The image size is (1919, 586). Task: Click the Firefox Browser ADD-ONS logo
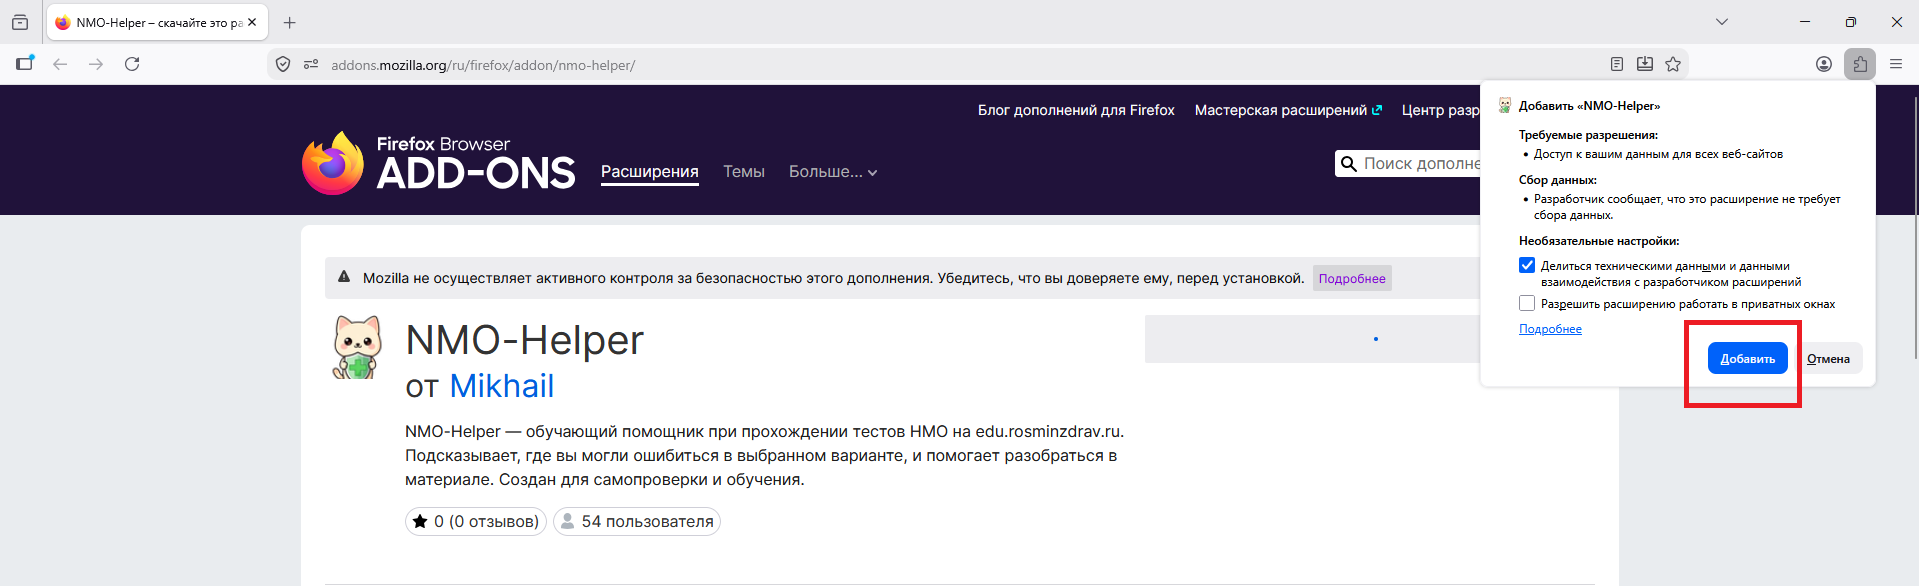(439, 163)
